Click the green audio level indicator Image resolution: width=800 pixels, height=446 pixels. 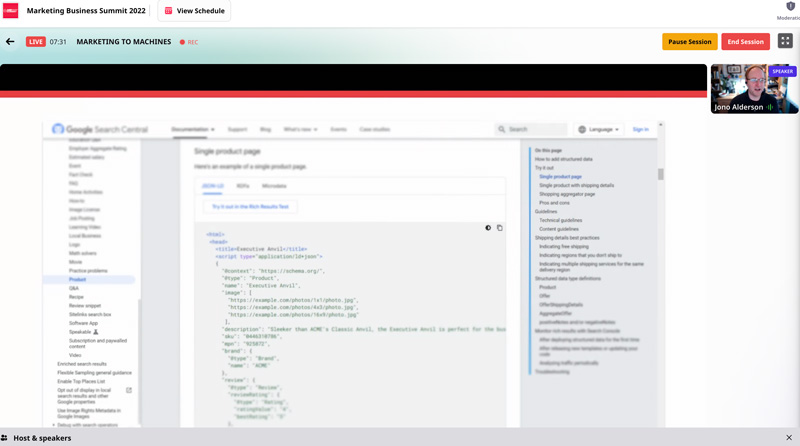(769, 107)
